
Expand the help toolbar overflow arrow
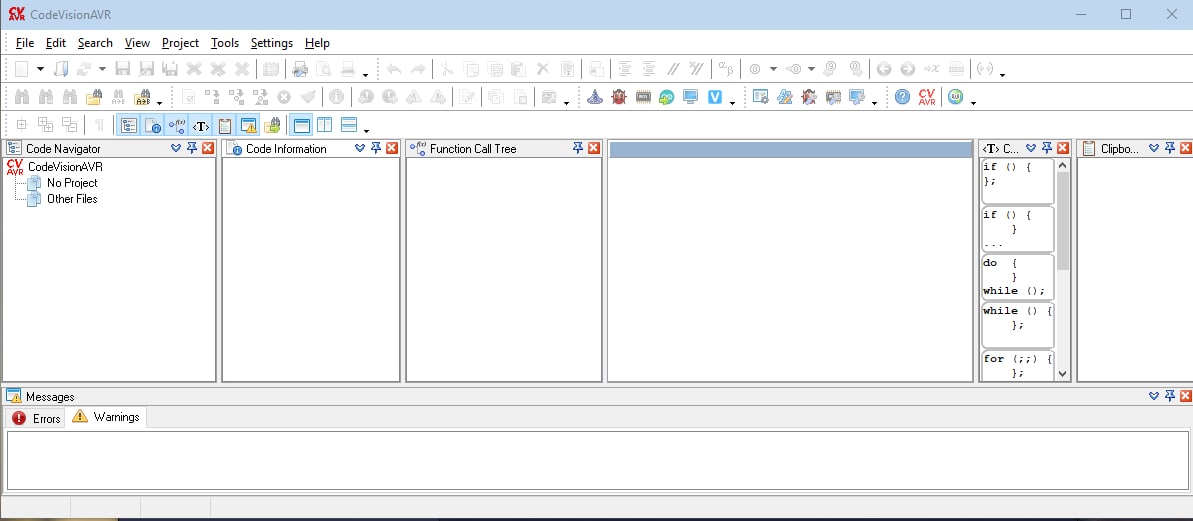973,103
